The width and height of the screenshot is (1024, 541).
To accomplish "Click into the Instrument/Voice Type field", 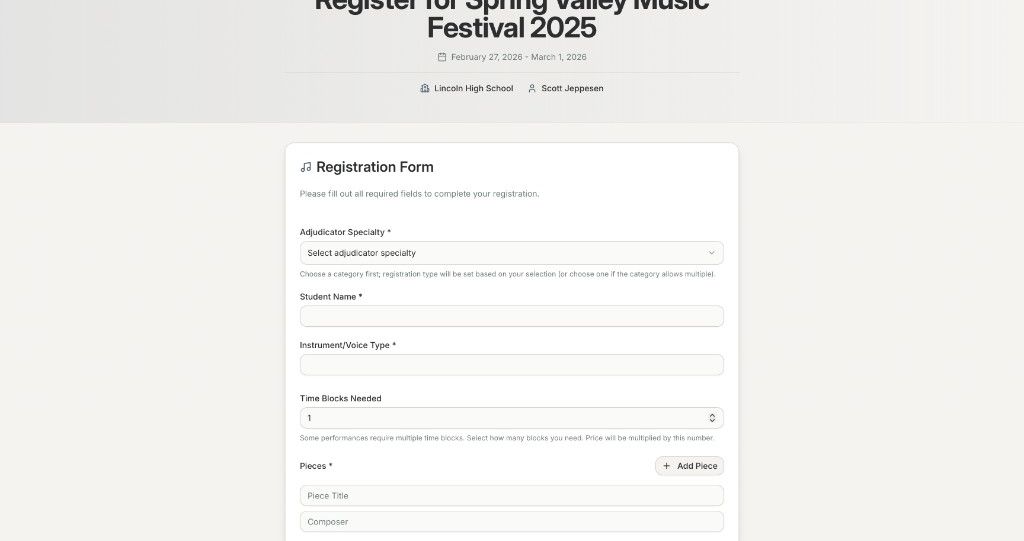I will coord(511,365).
